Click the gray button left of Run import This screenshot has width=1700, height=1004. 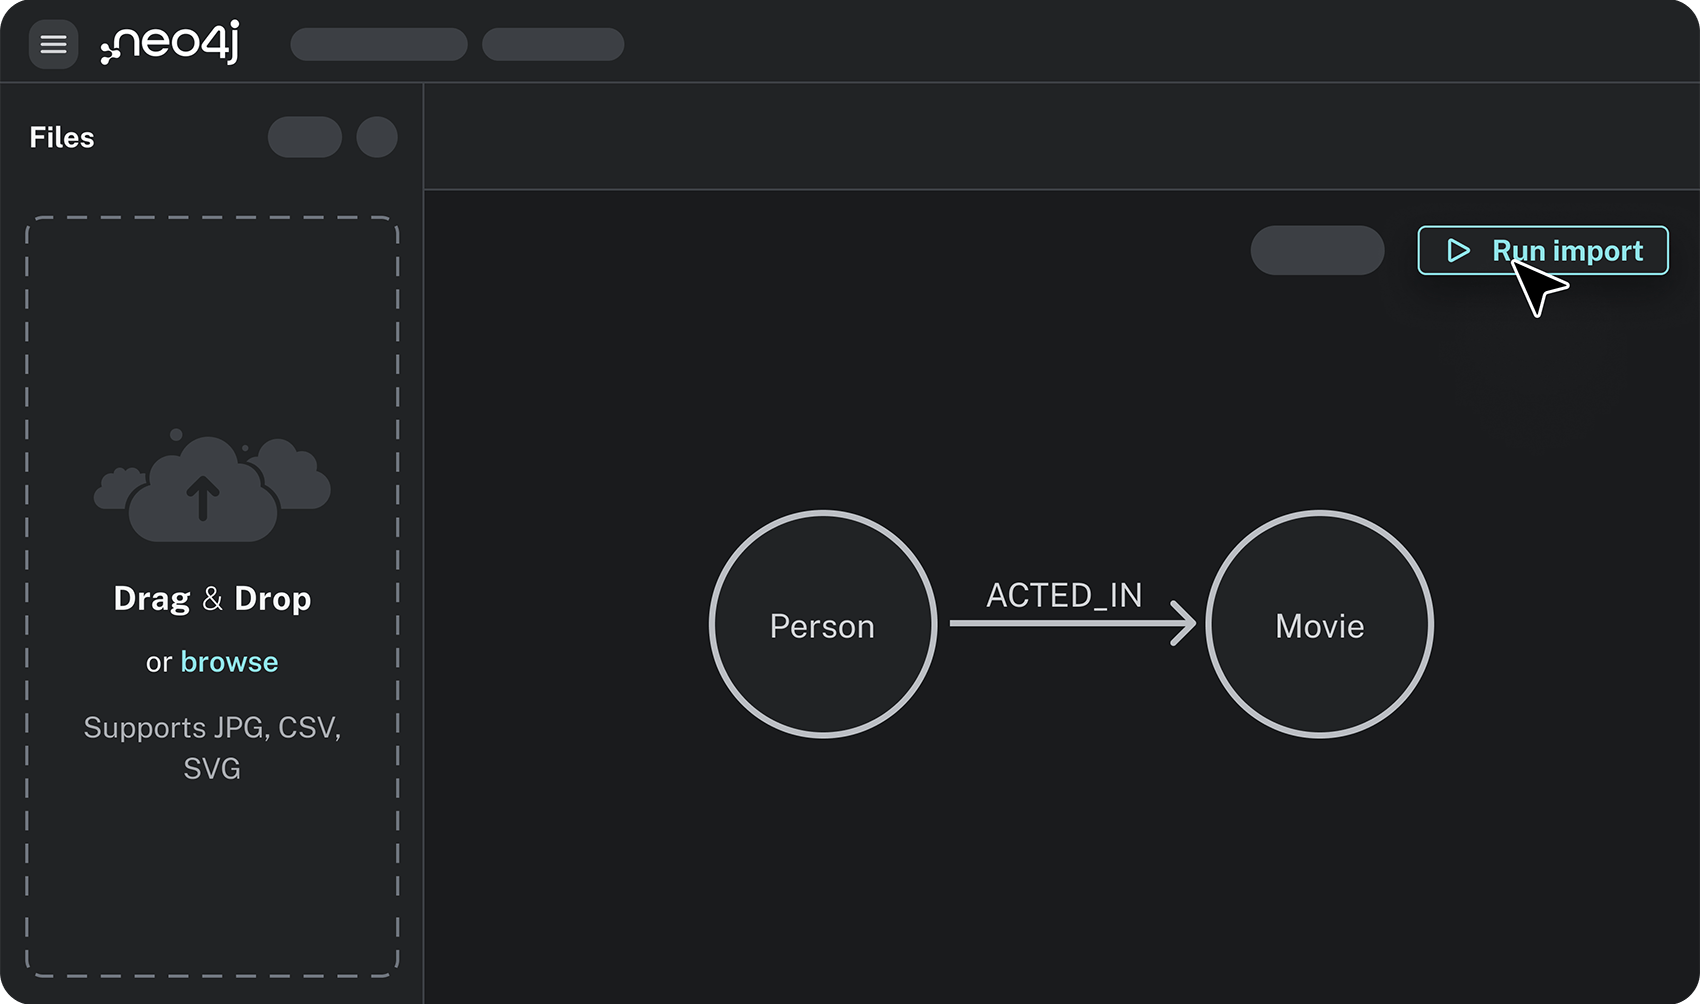click(1317, 250)
